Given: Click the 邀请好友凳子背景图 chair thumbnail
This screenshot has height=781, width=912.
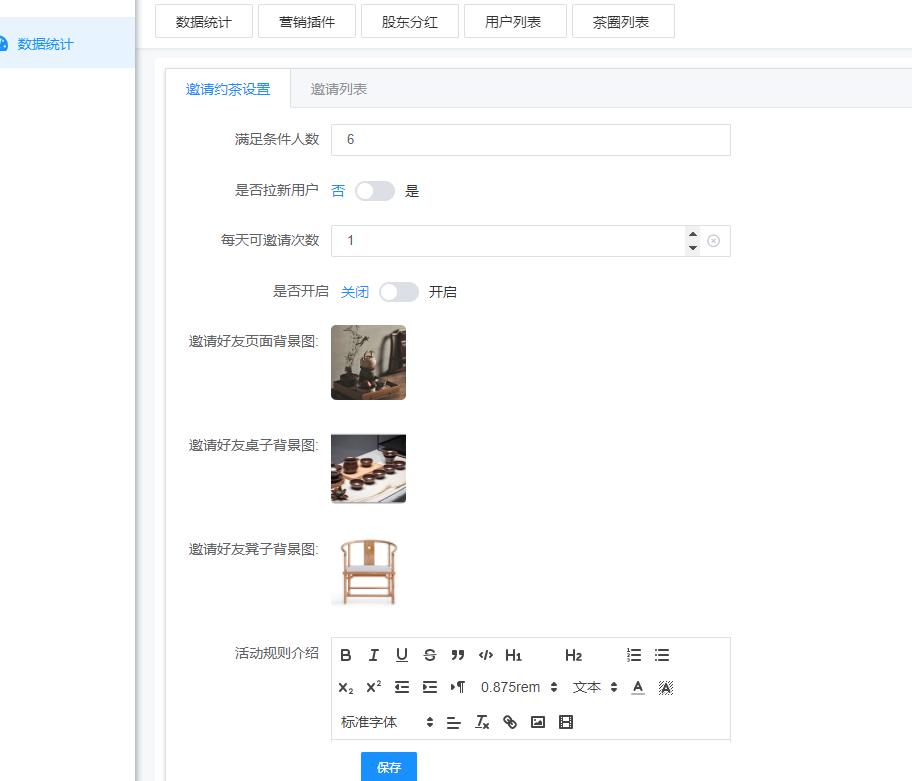Looking at the screenshot, I should click(368, 571).
